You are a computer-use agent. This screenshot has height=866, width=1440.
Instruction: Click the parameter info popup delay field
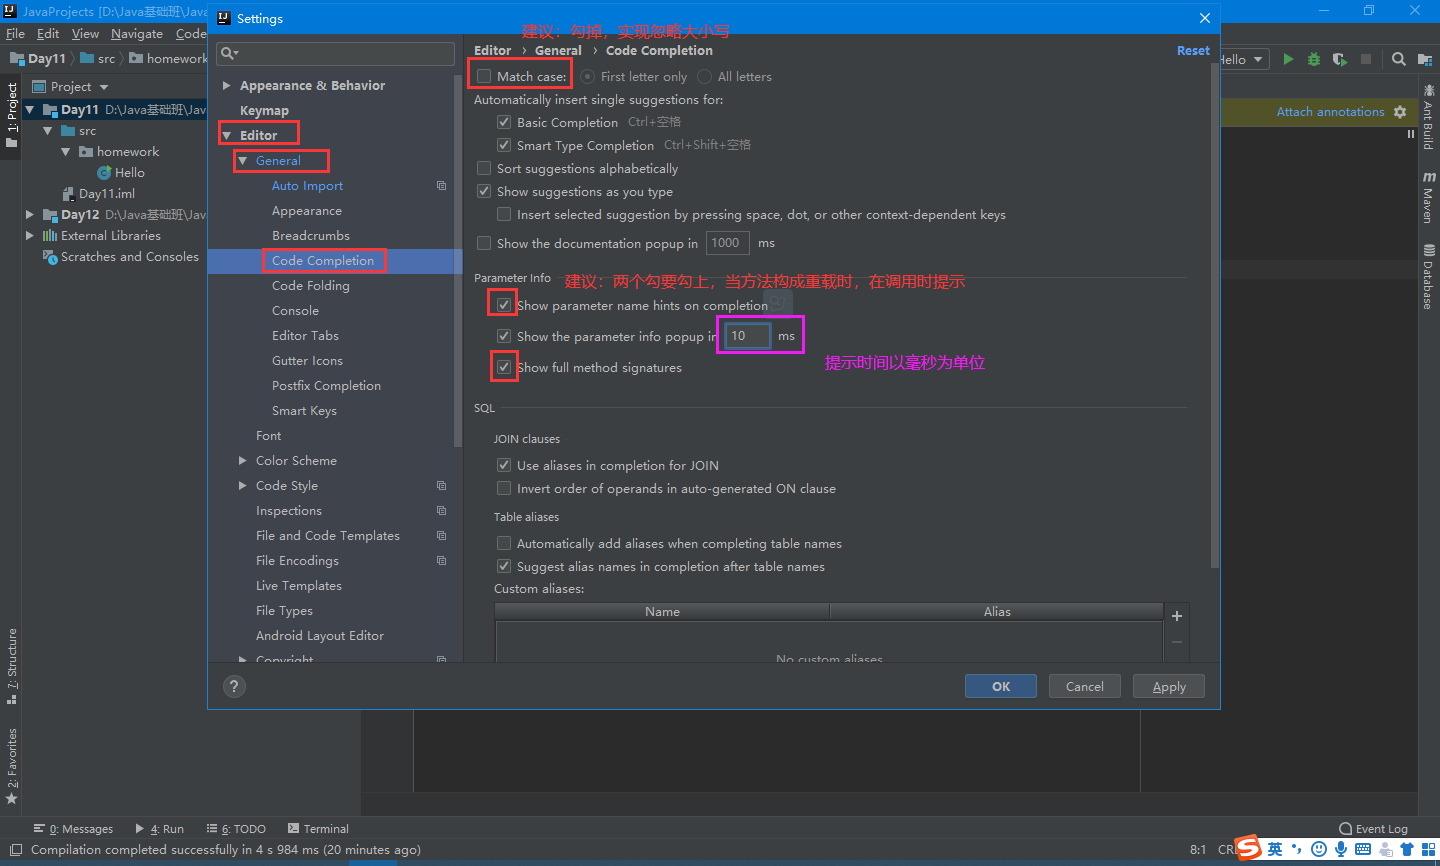point(747,336)
